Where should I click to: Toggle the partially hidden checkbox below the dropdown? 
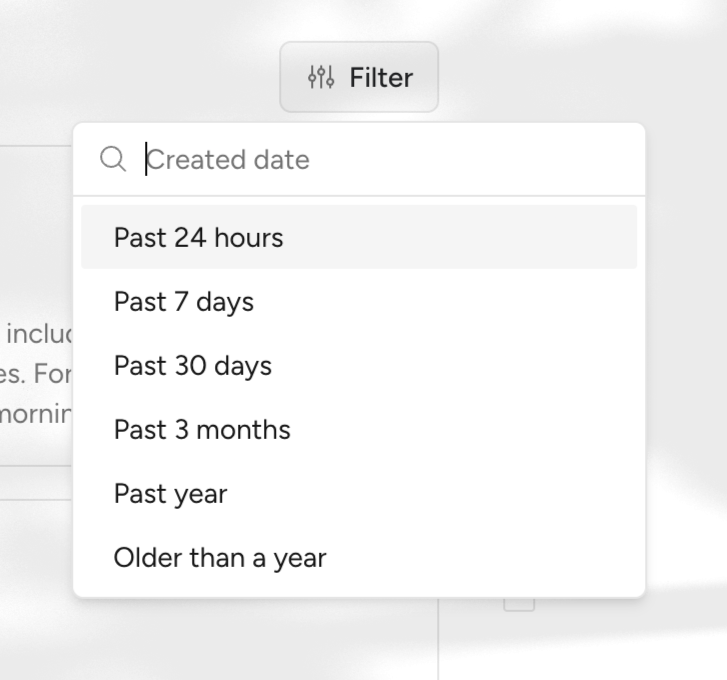click(519, 604)
